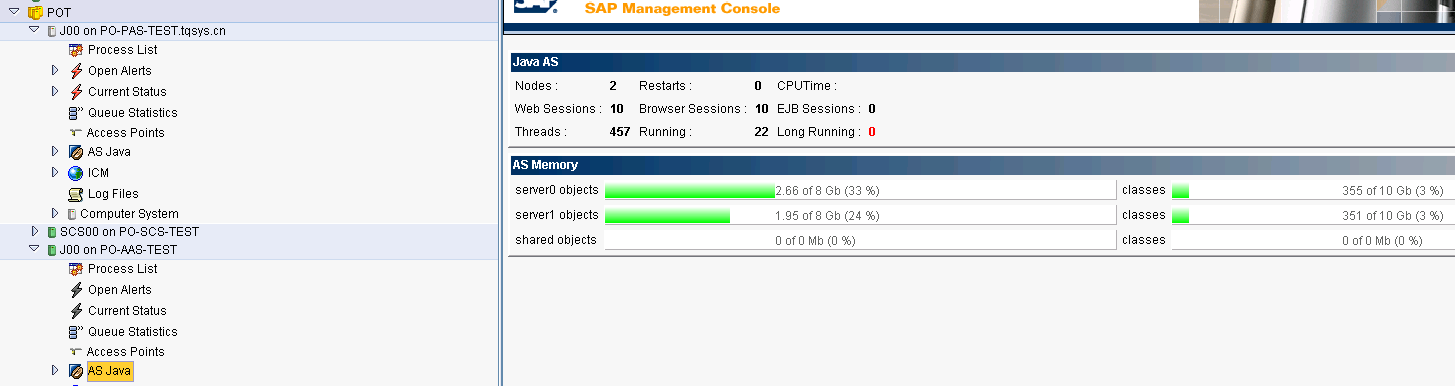Click Open Alerts lightning icon under PO-PAS-TEST
This screenshot has height=386, width=1455.
click(76, 70)
